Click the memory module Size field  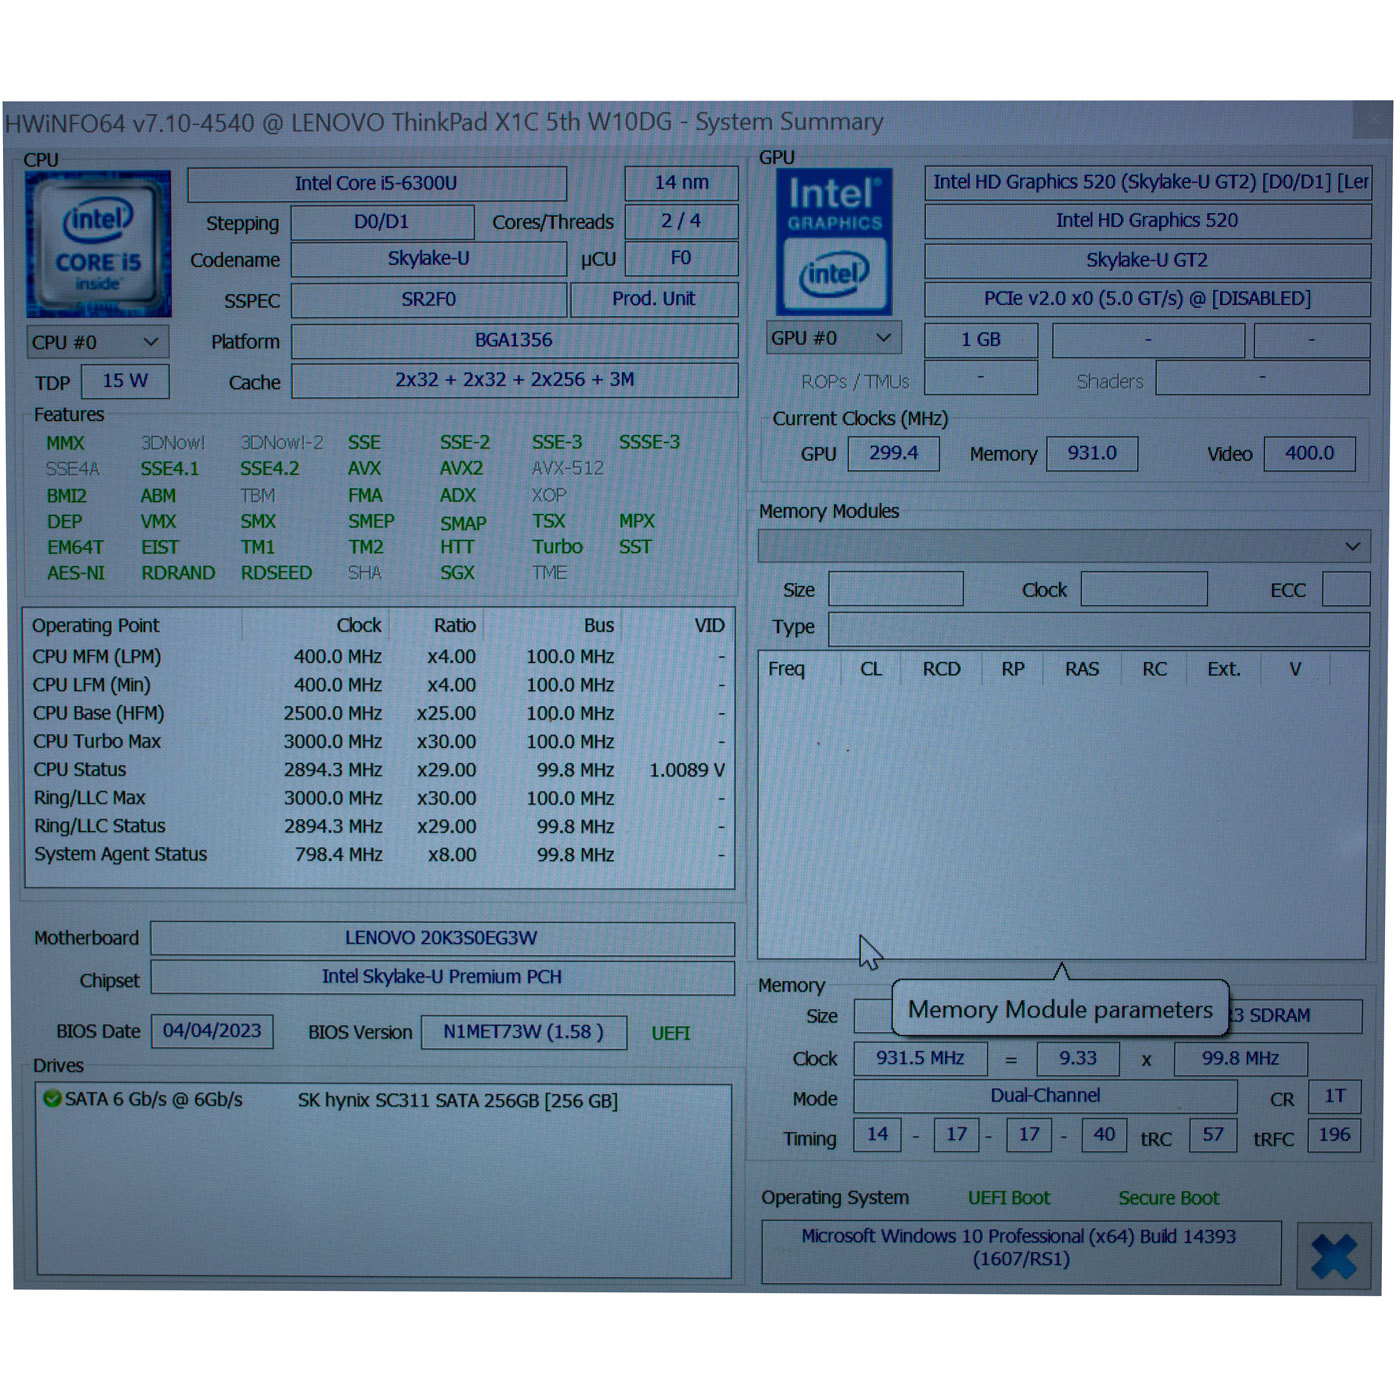[x=896, y=589]
